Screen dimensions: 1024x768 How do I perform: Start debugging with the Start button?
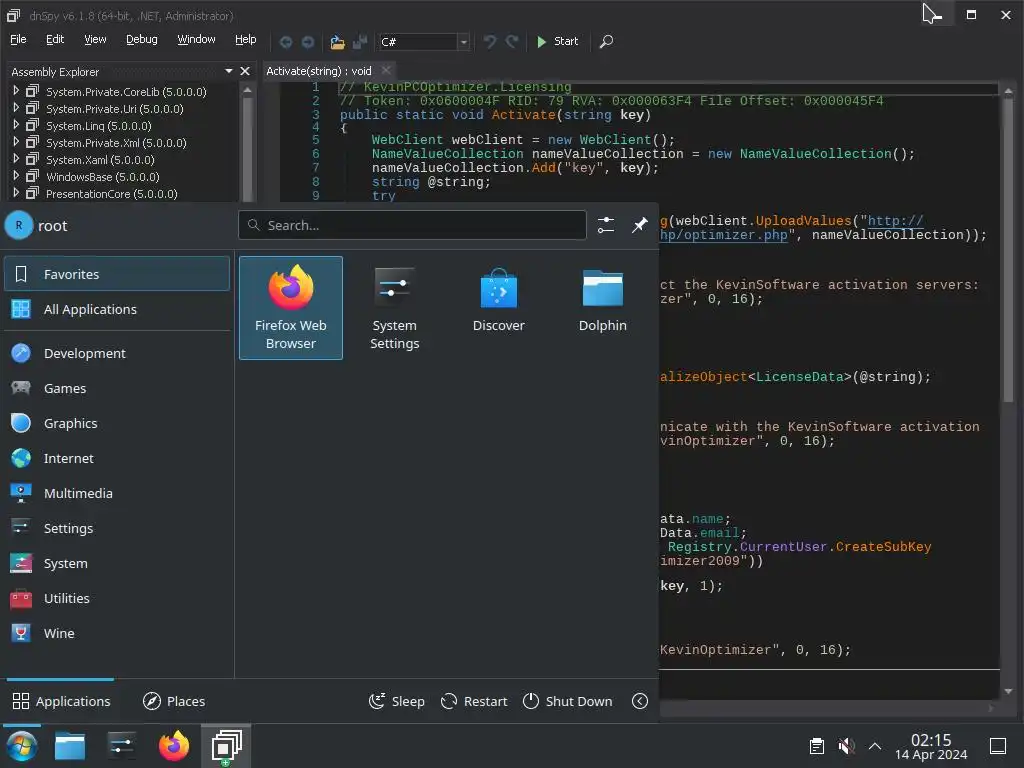click(x=557, y=41)
